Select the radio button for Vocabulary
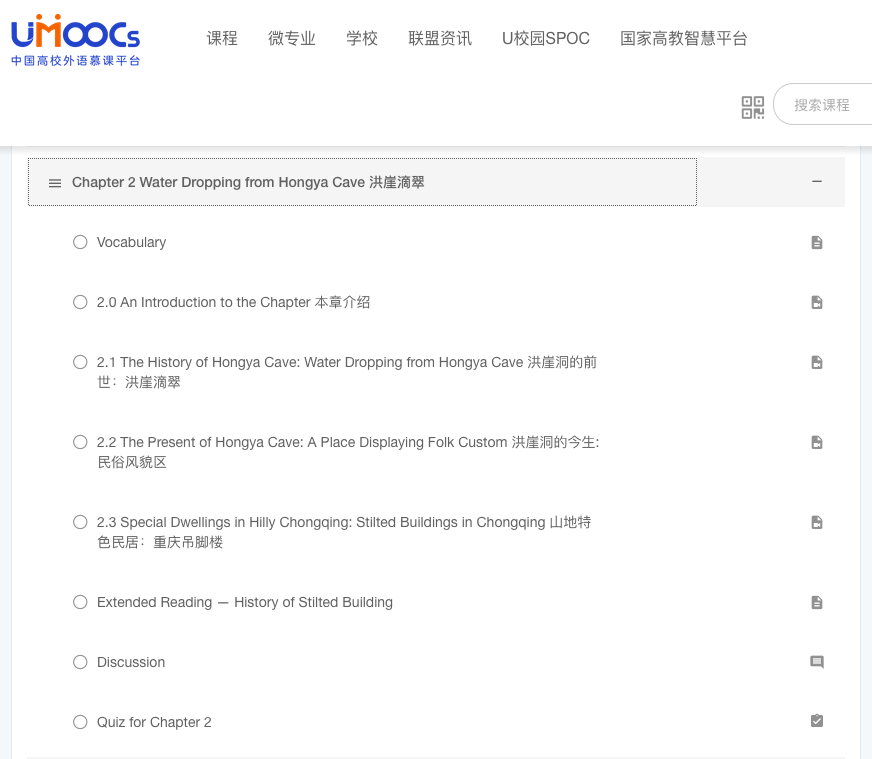The width and height of the screenshot is (872, 759). click(x=80, y=242)
